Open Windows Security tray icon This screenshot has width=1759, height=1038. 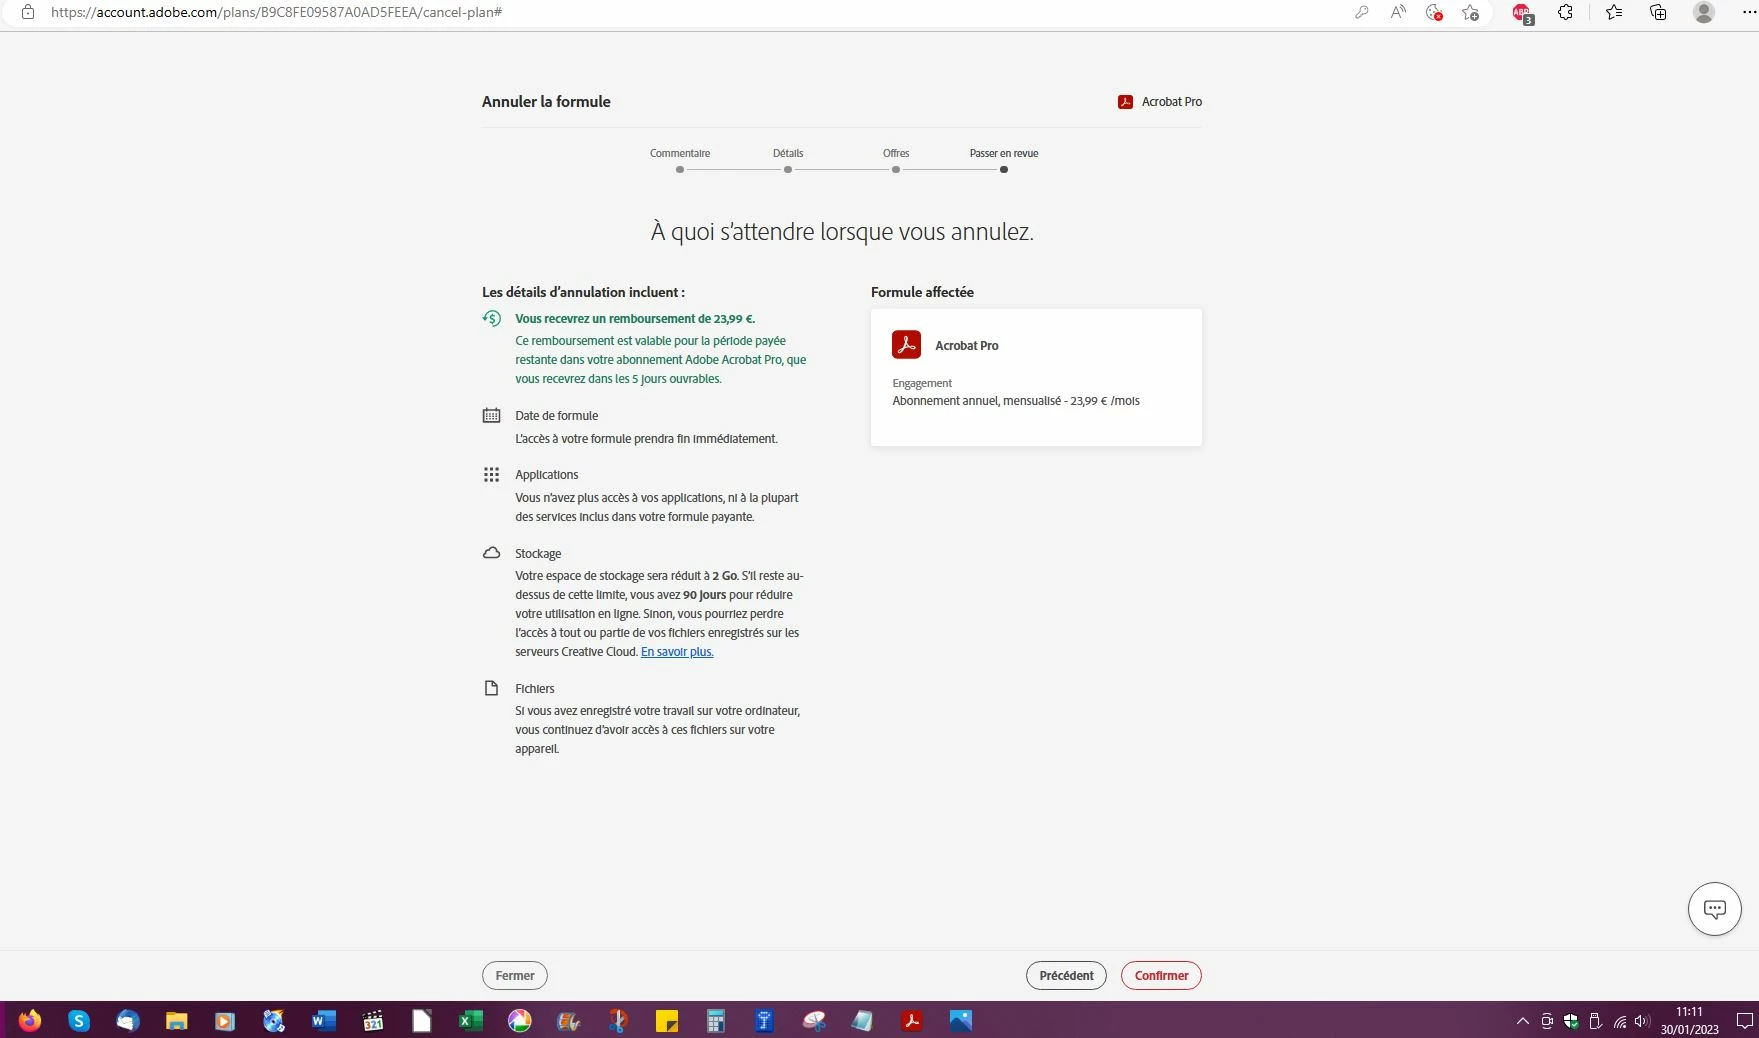point(1571,1021)
